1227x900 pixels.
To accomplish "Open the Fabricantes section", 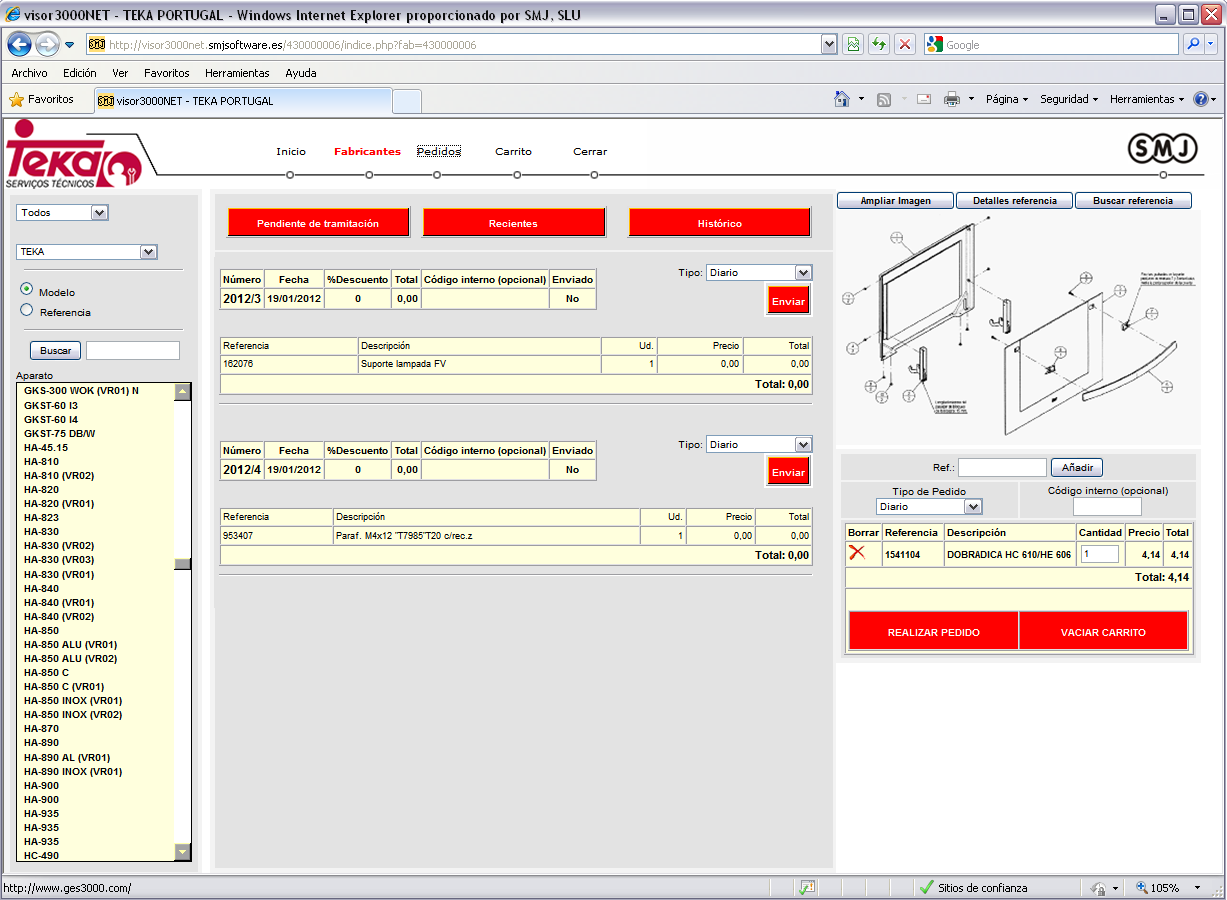I will coord(367,152).
